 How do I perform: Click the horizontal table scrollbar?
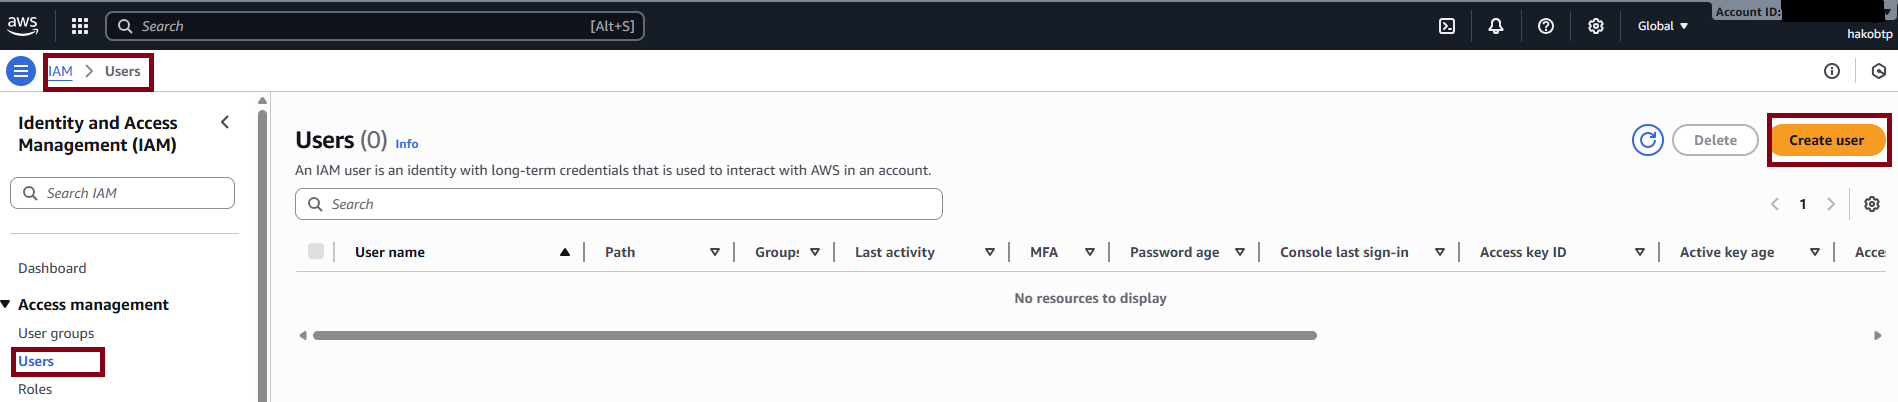click(x=814, y=336)
